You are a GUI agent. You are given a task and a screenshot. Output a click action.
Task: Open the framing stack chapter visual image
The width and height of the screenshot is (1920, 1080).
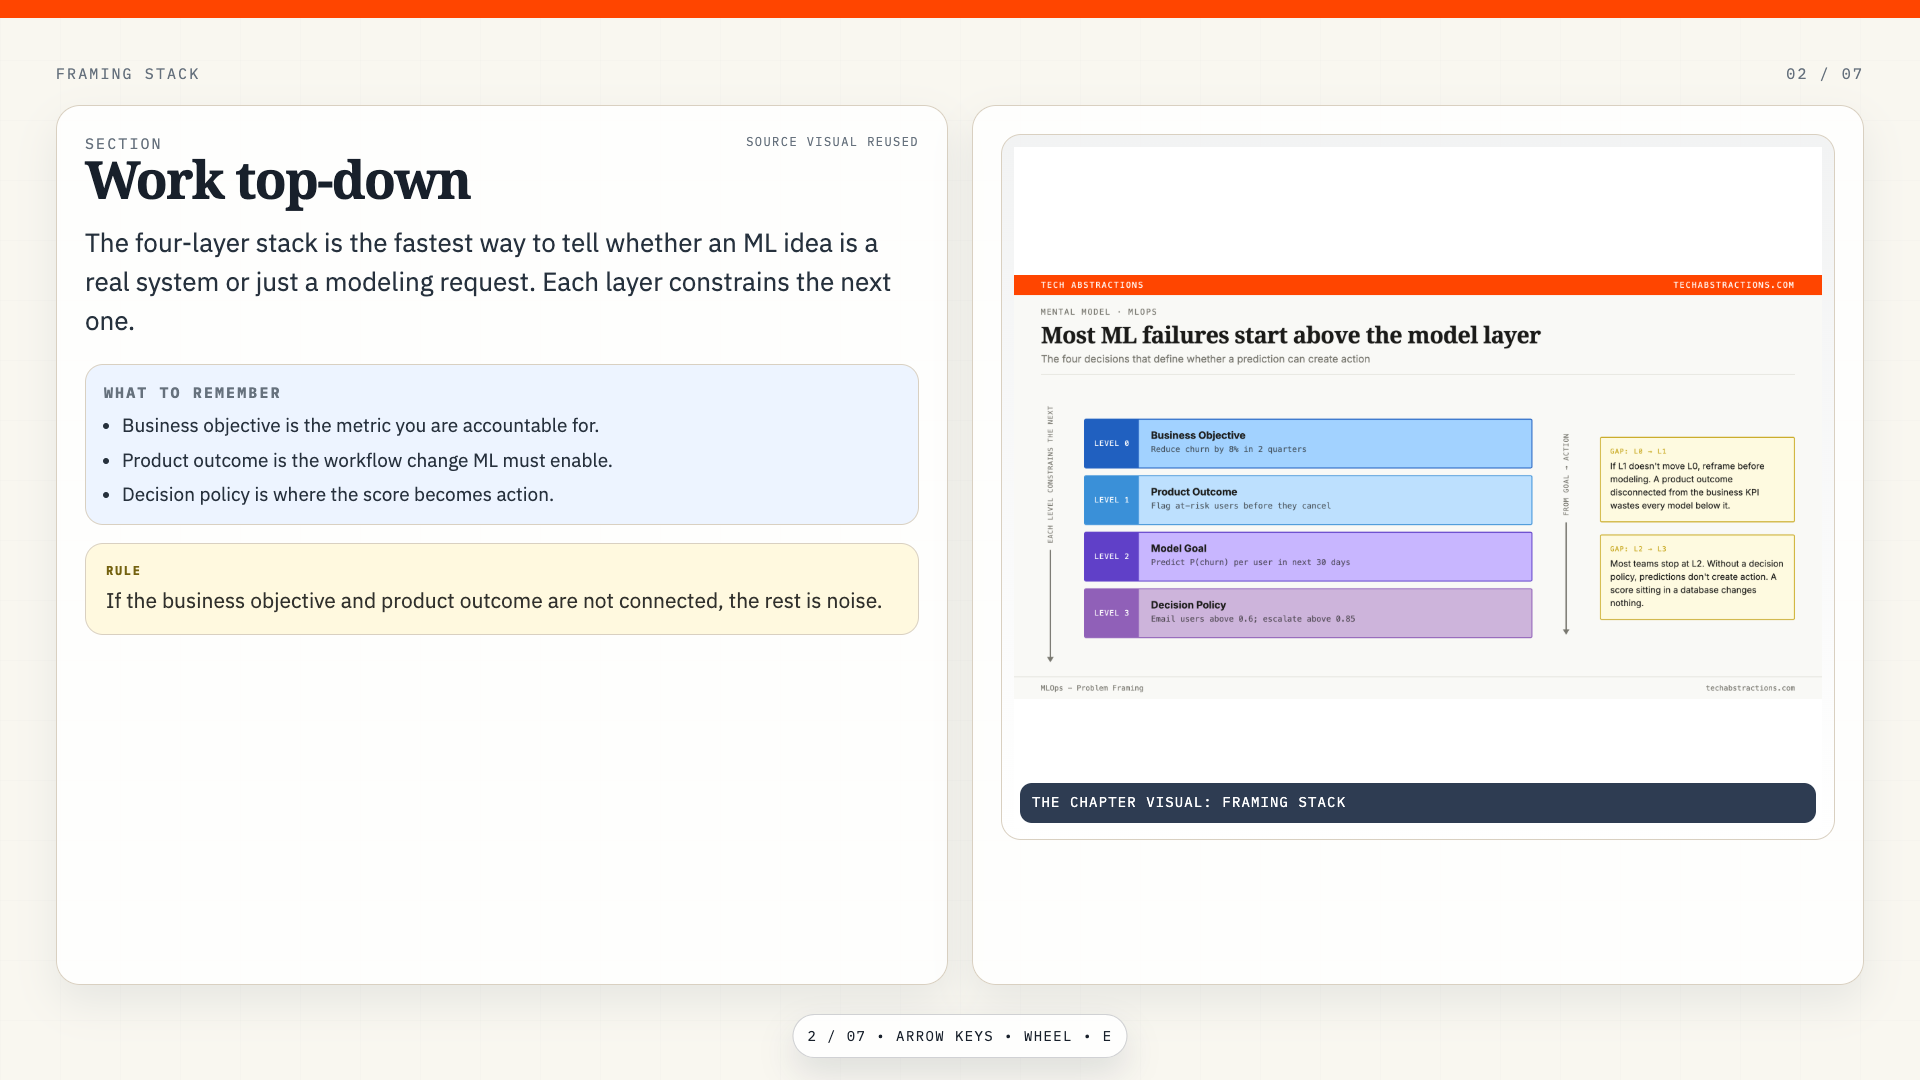(x=1418, y=460)
